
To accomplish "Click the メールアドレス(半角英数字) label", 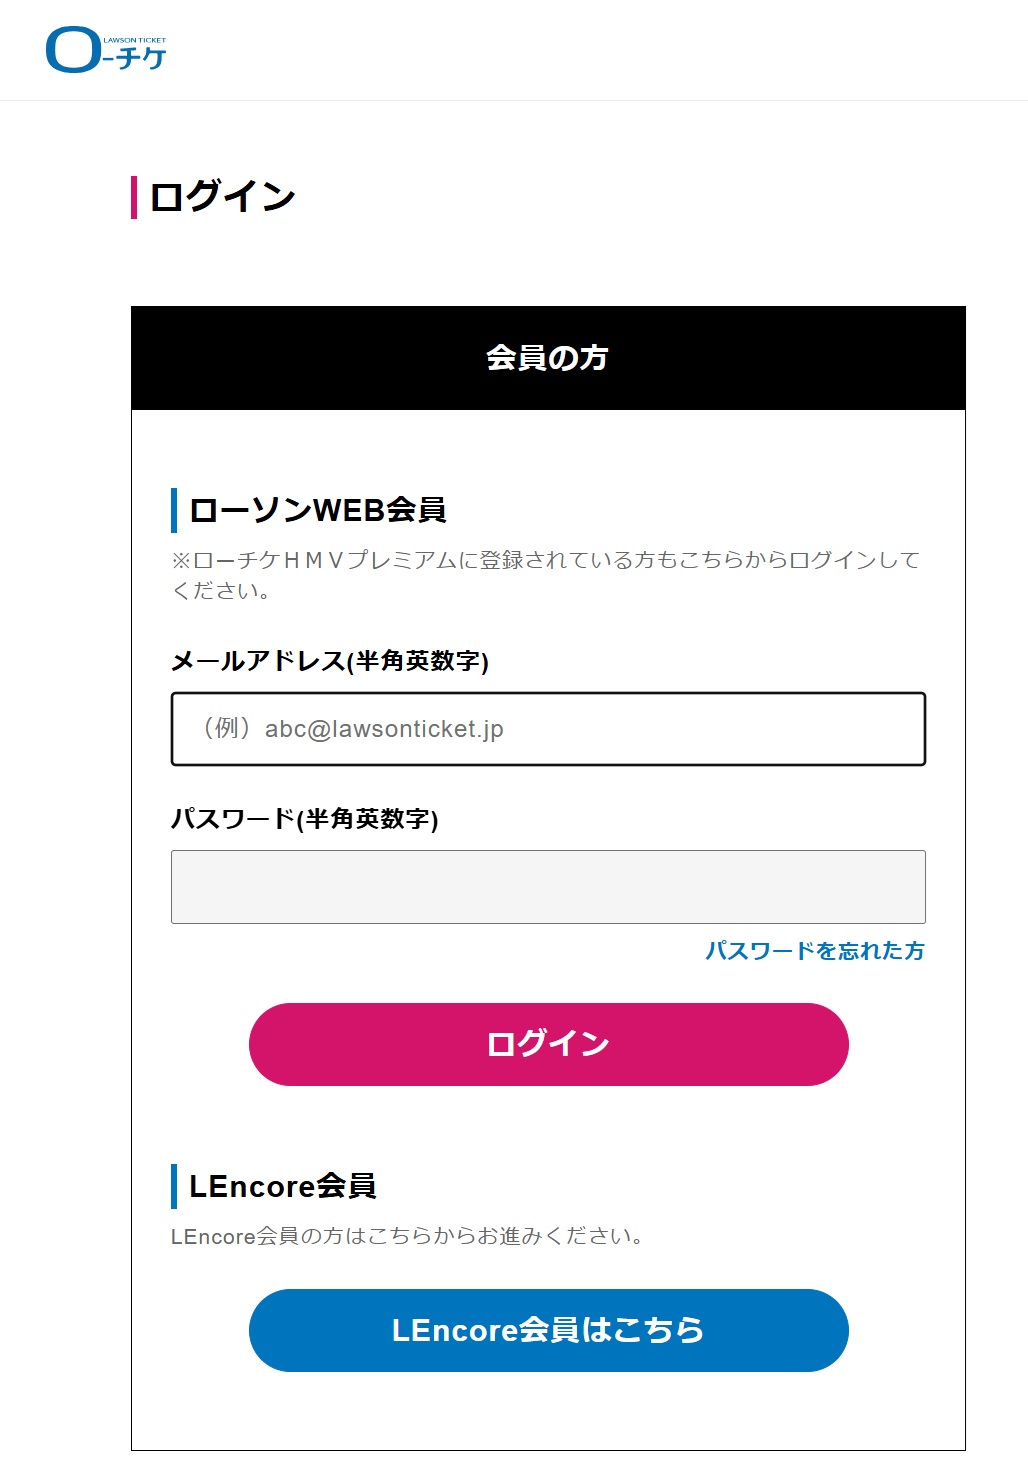I will (330, 661).
